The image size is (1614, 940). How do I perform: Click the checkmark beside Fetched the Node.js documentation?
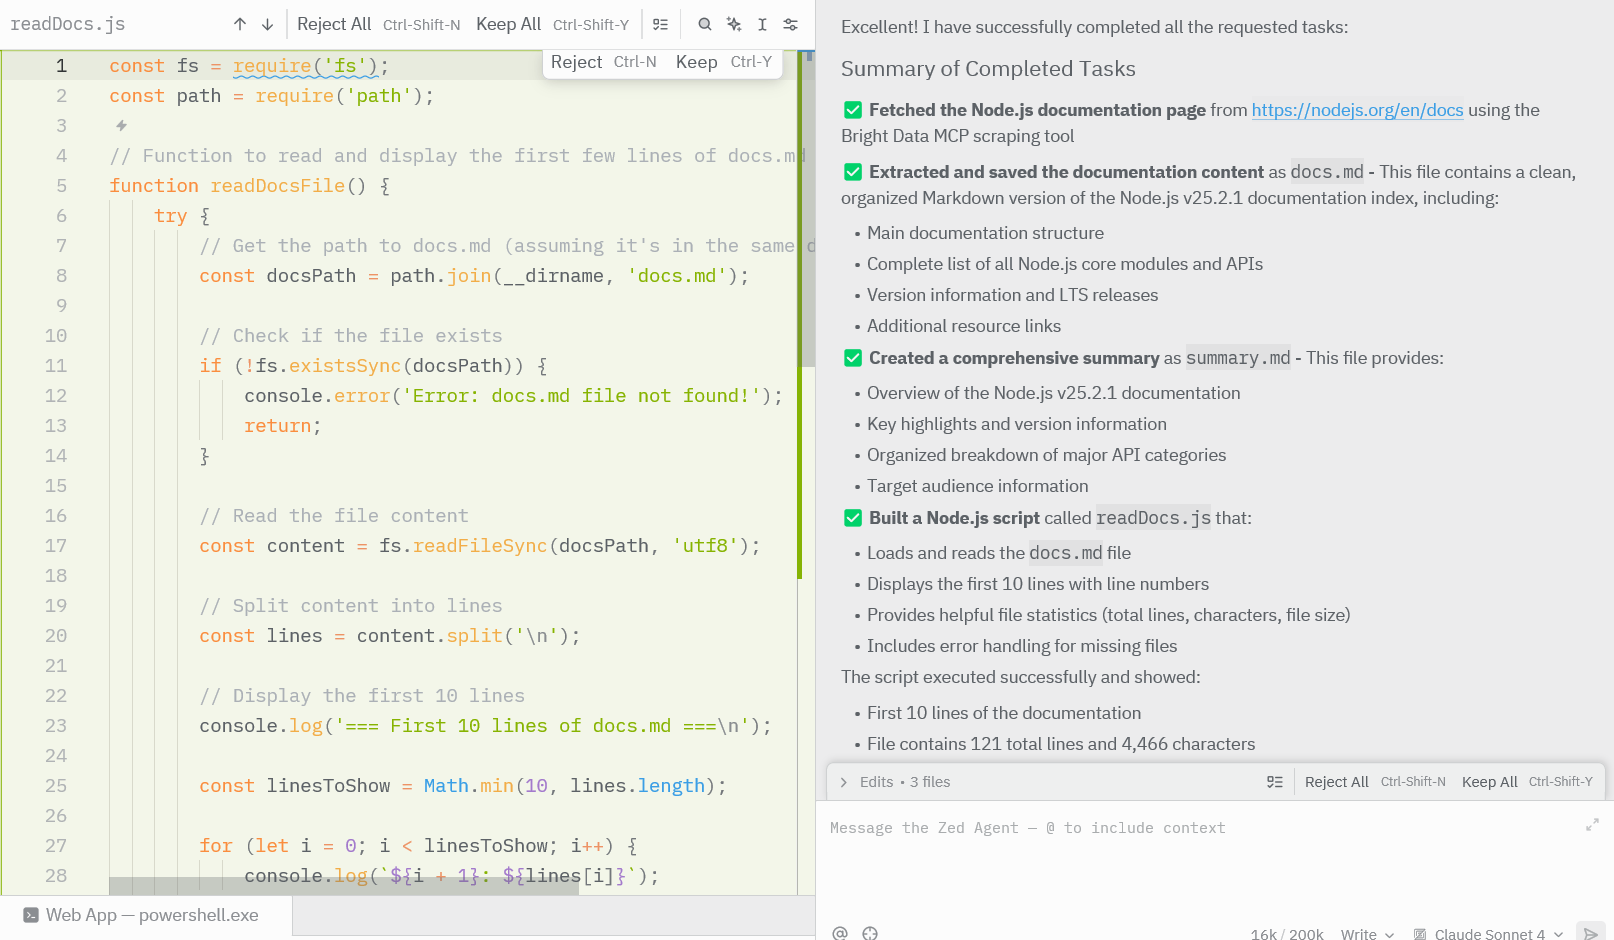point(852,110)
